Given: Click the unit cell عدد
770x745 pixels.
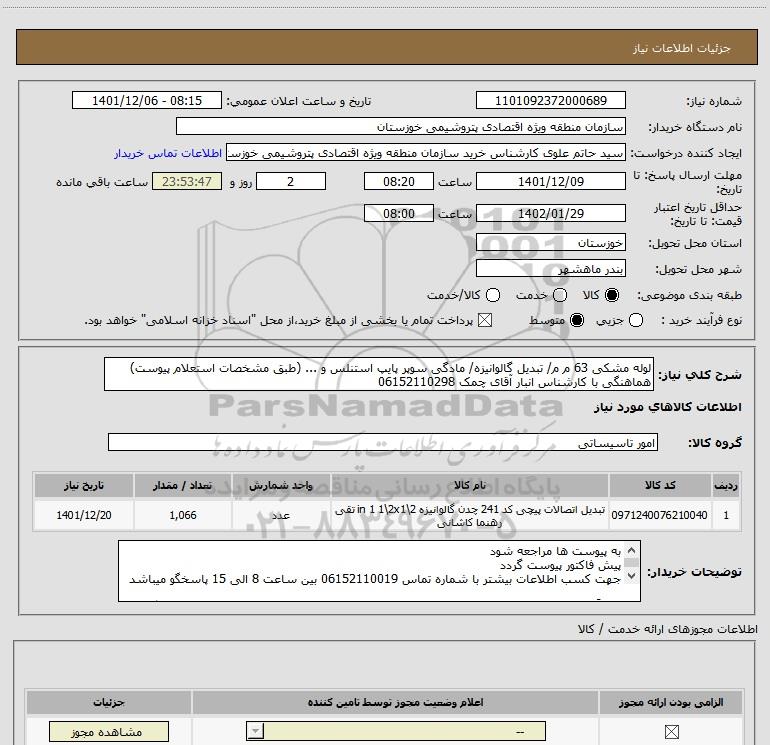Looking at the screenshot, I should tap(280, 515).
